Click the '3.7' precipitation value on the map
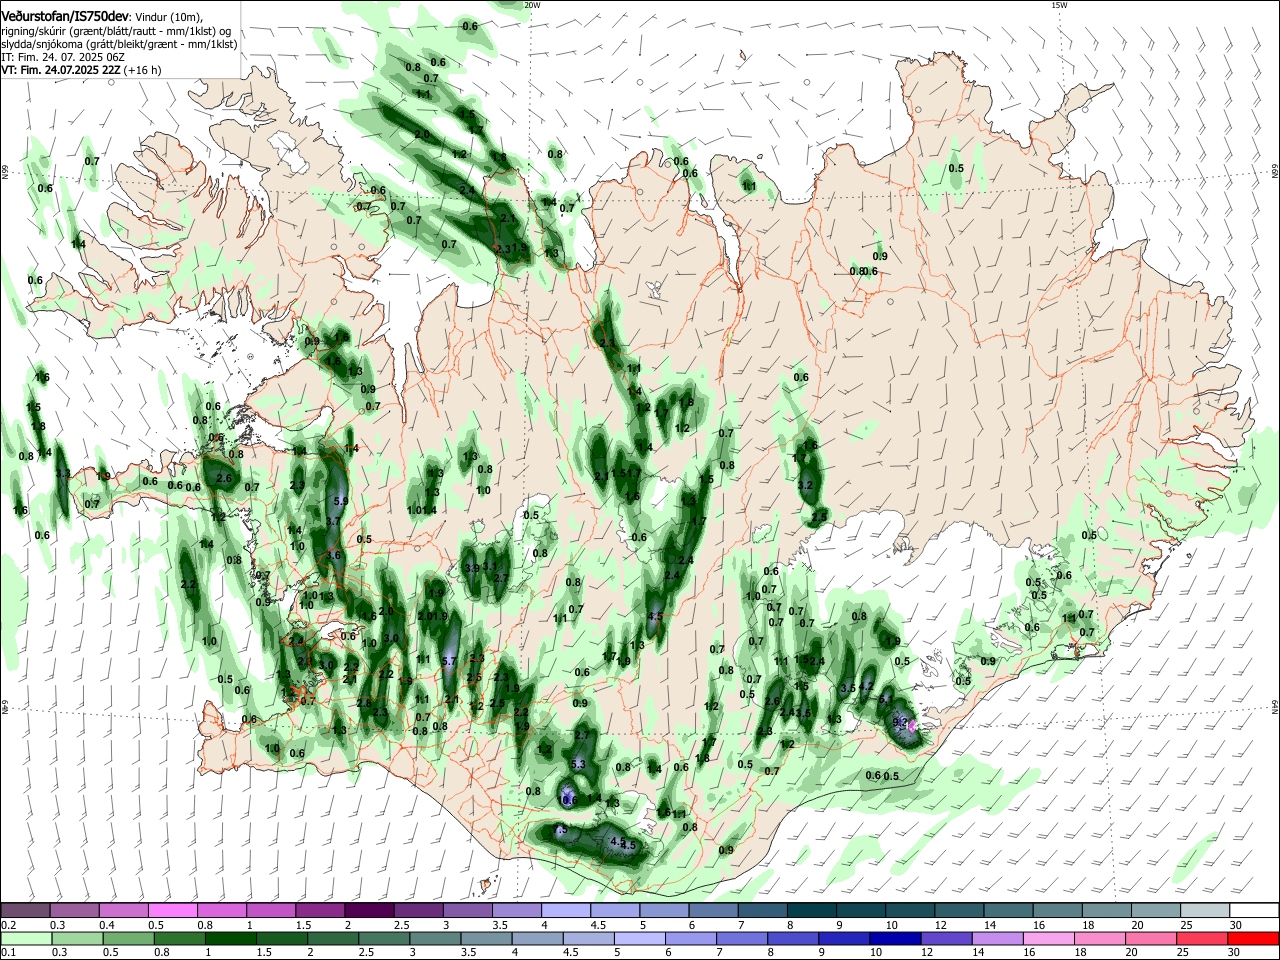 (335, 521)
